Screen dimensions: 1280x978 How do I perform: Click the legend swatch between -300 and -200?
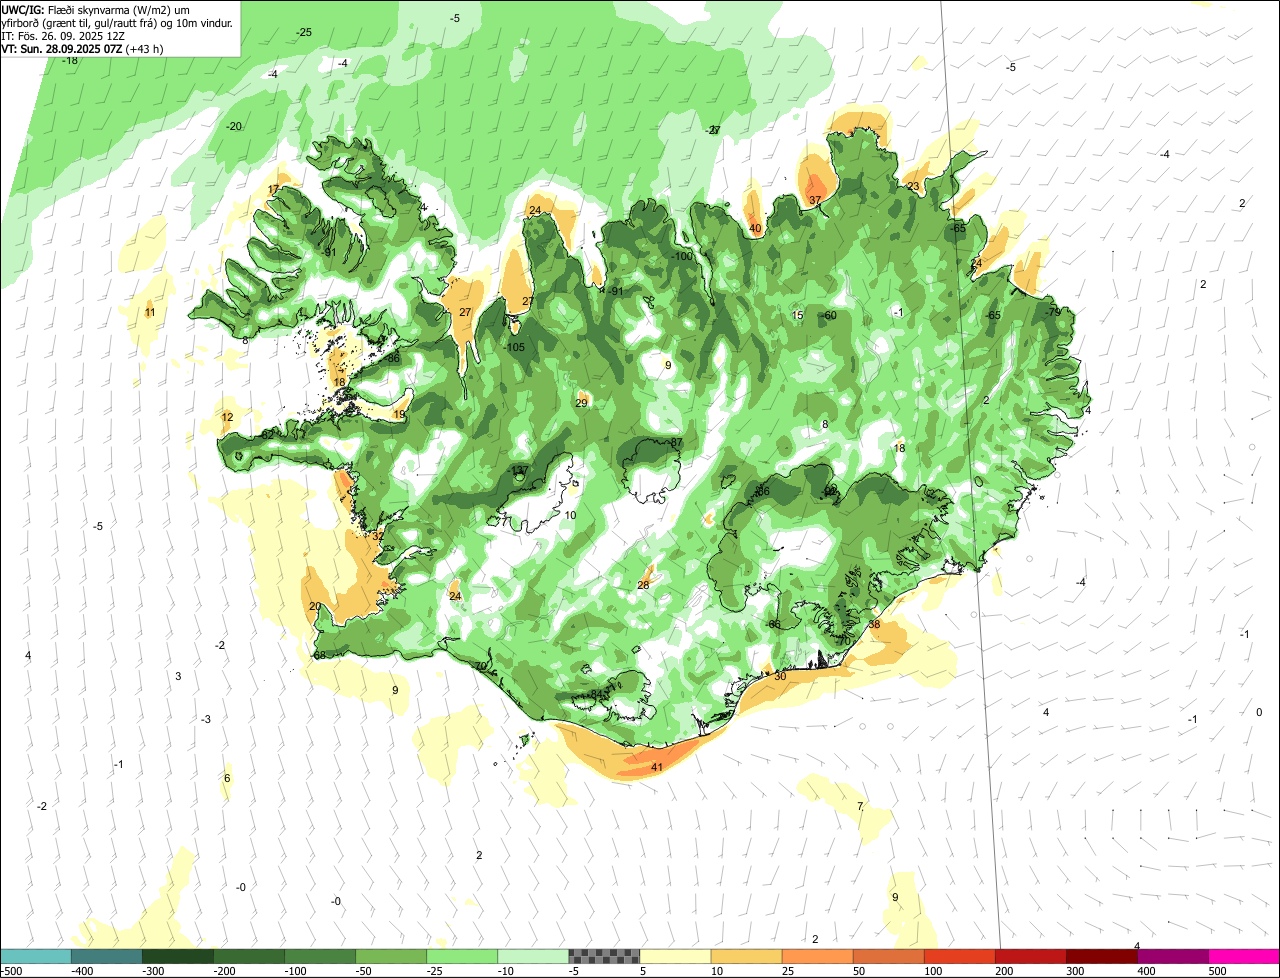click(177, 956)
